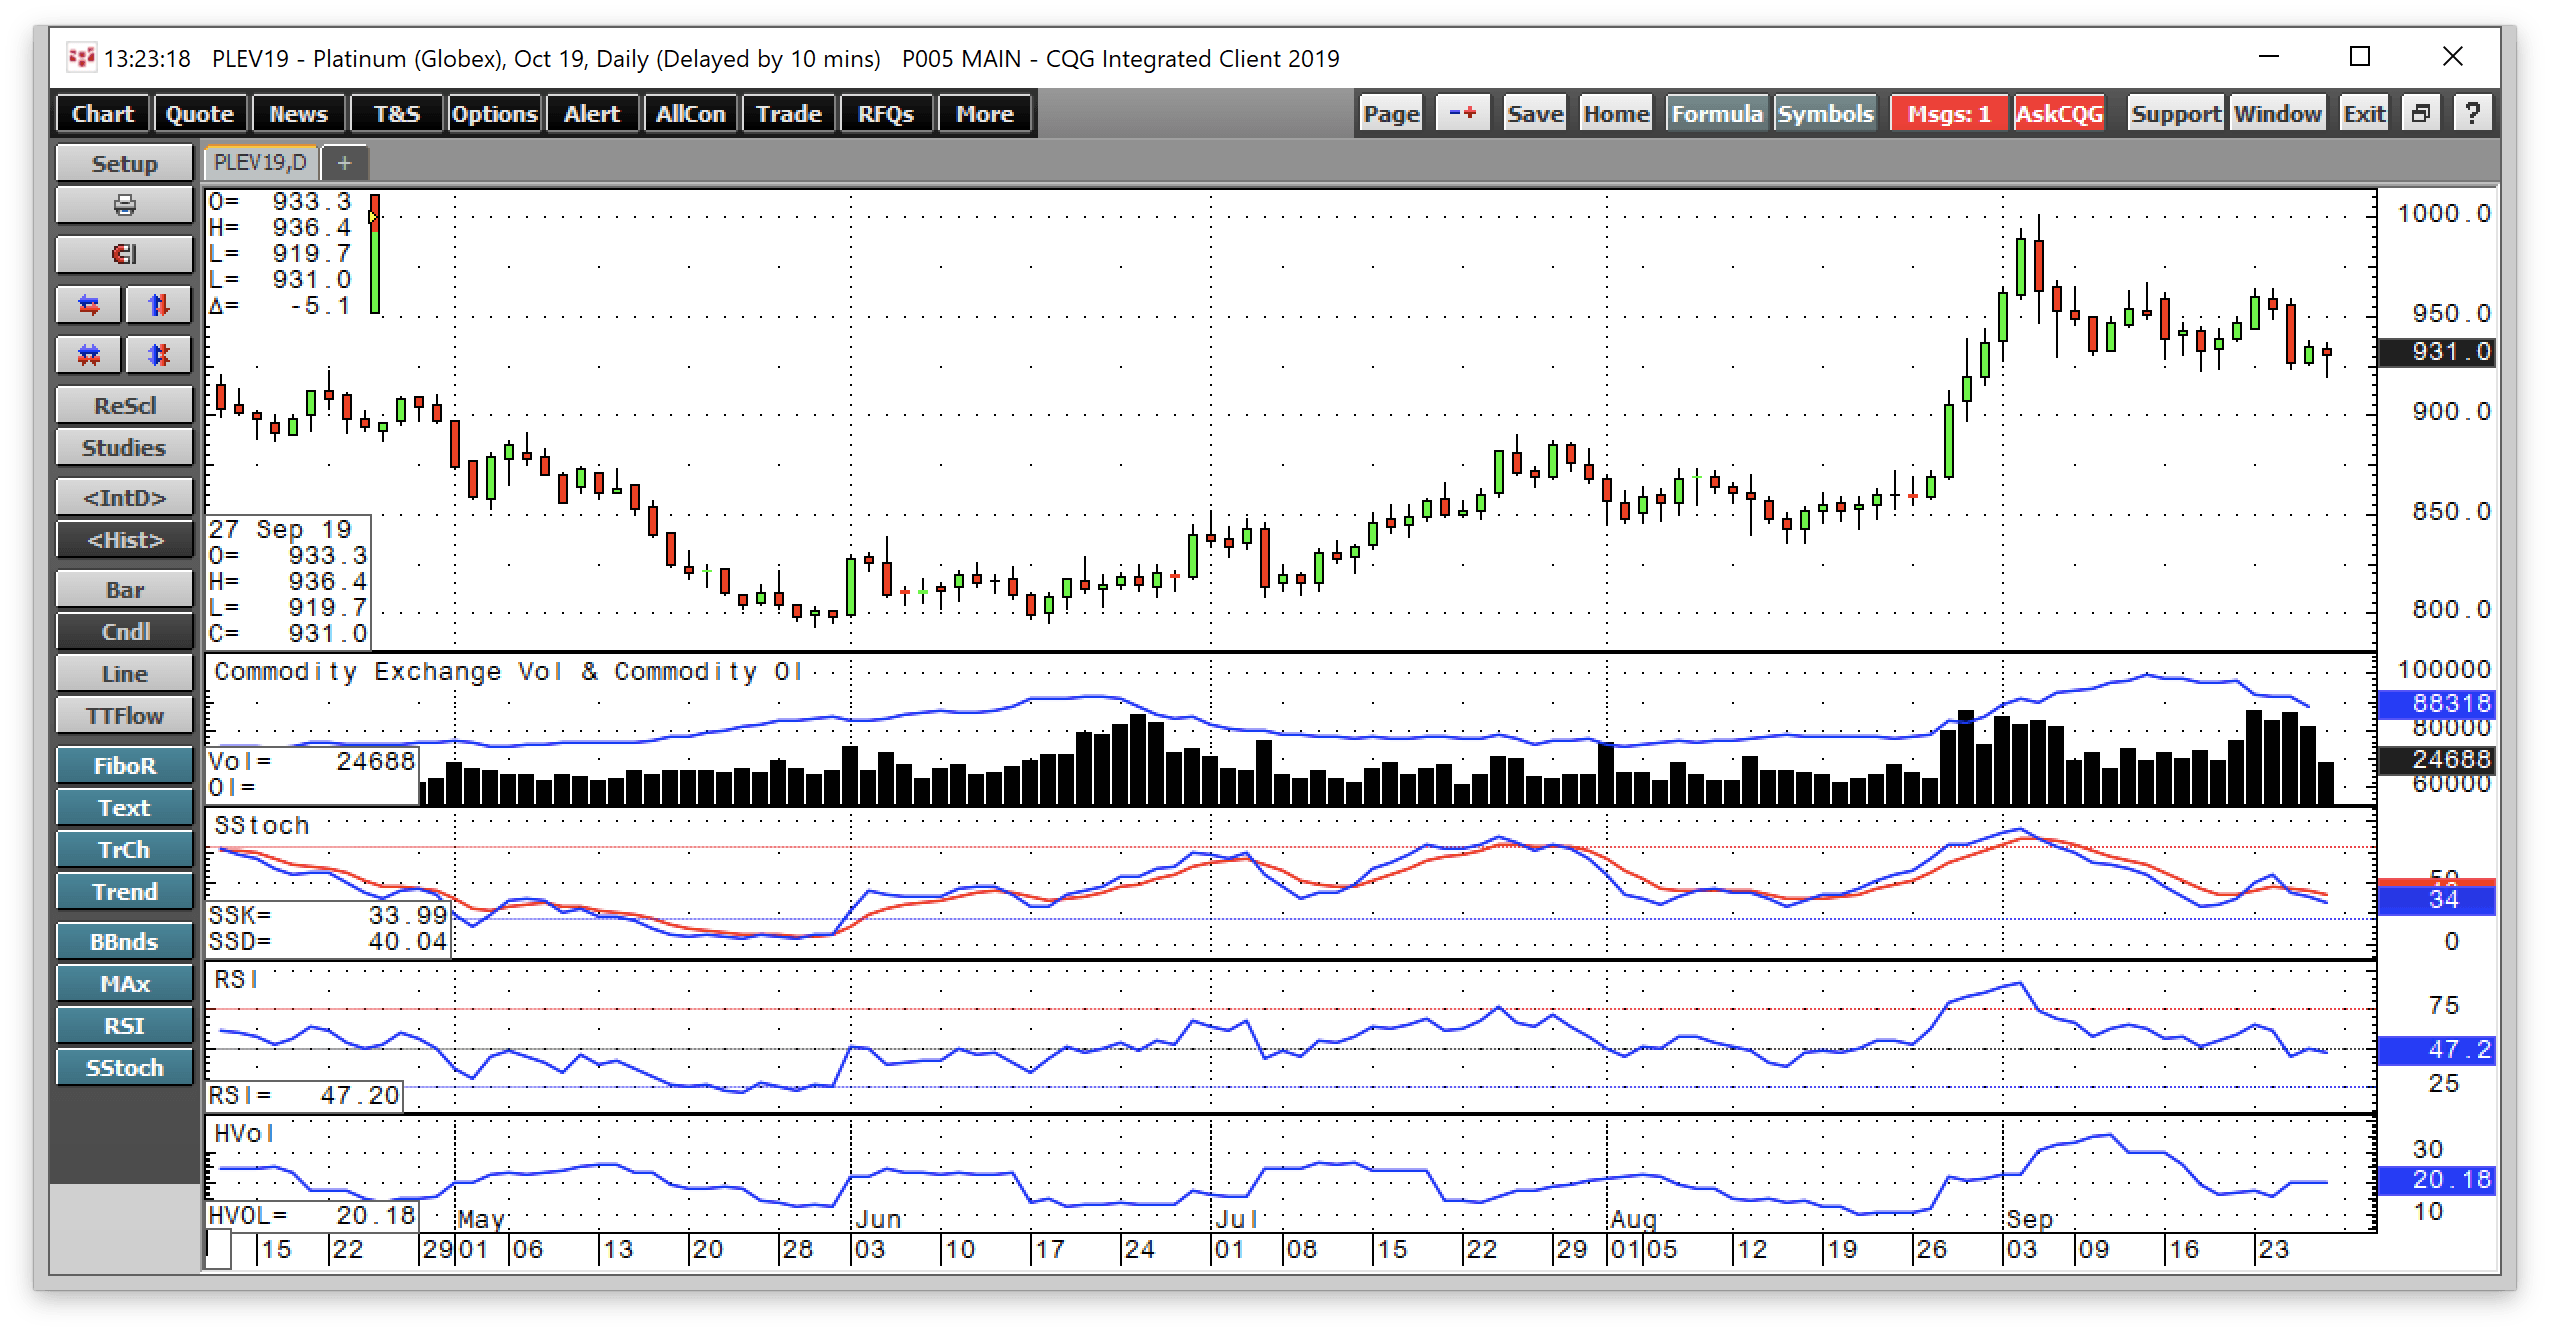
Task: Click the vertical compress arrows icon
Action: point(159,355)
